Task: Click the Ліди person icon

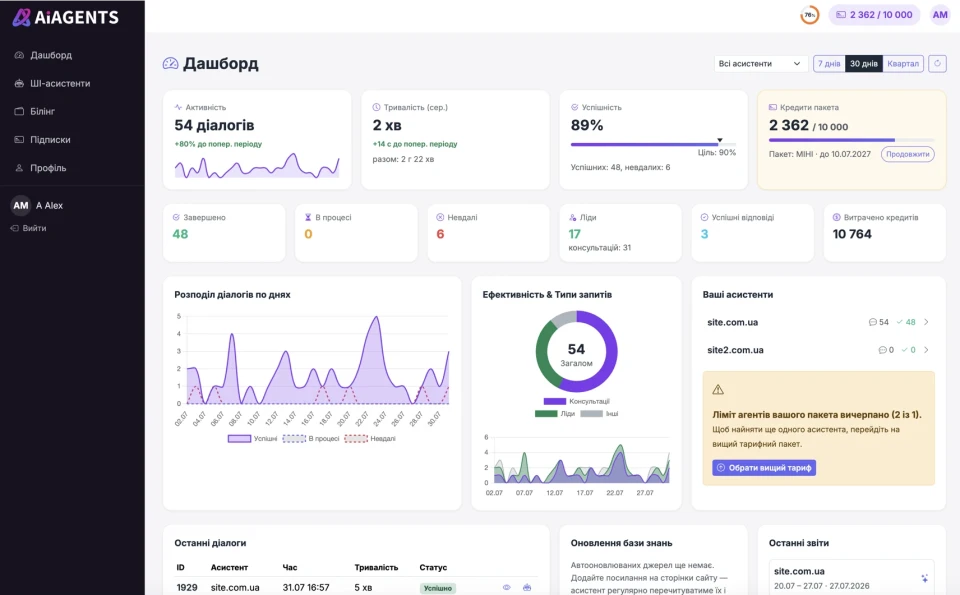Action: pyautogui.click(x=572, y=217)
